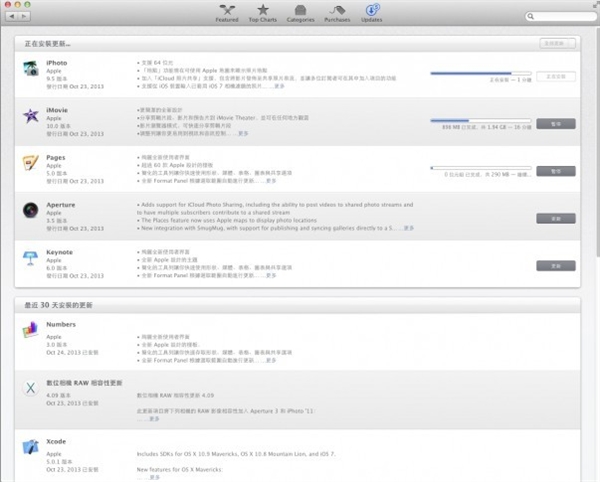The image size is (600, 482).
Task: Click the iPhoto app icon
Action: [x=31, y=68]
